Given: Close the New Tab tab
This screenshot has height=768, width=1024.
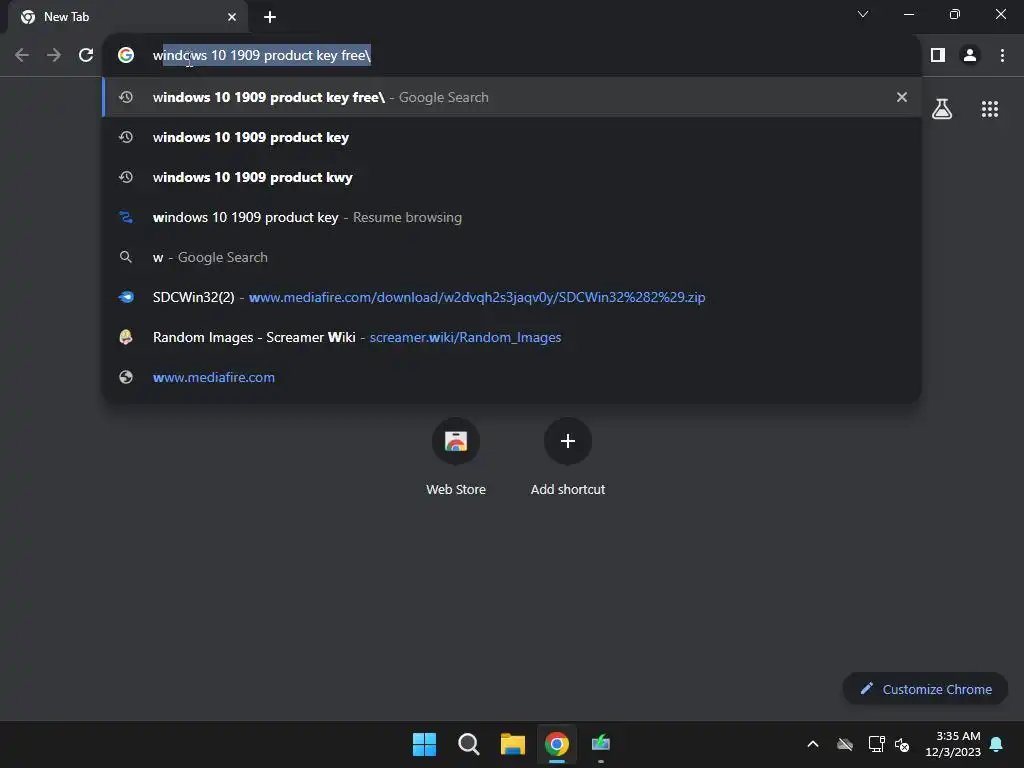Looking at the screenshot, I should click(x=232, y=17).
